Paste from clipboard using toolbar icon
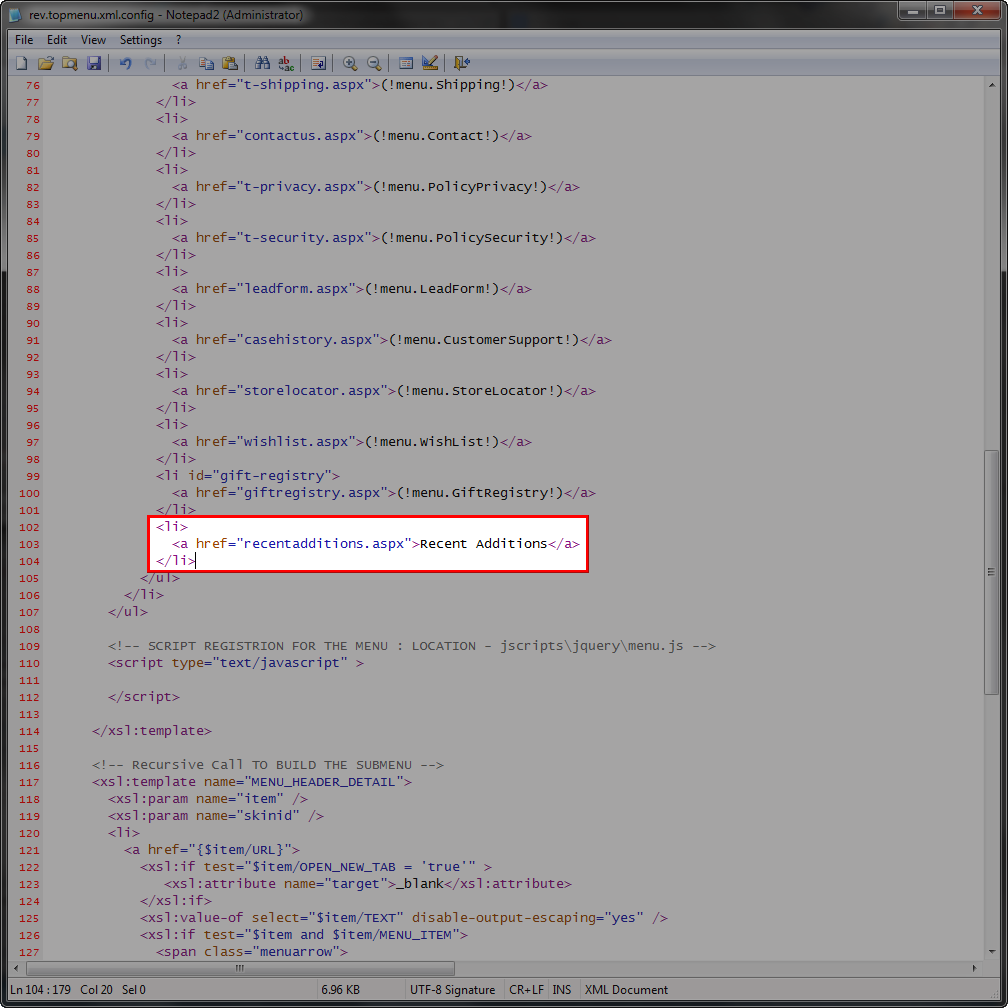 [x=230, y=63]
